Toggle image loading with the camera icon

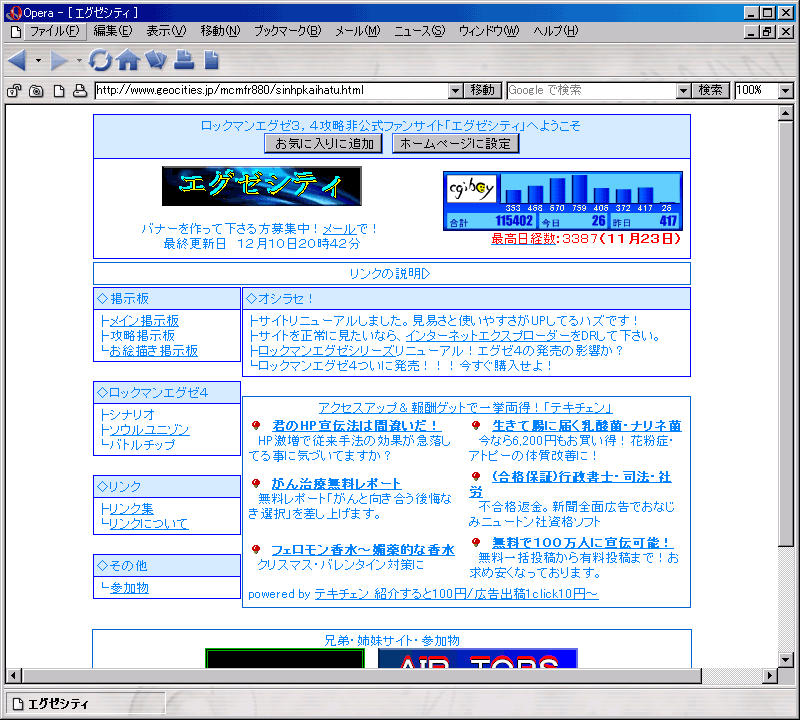coord(36,91)
